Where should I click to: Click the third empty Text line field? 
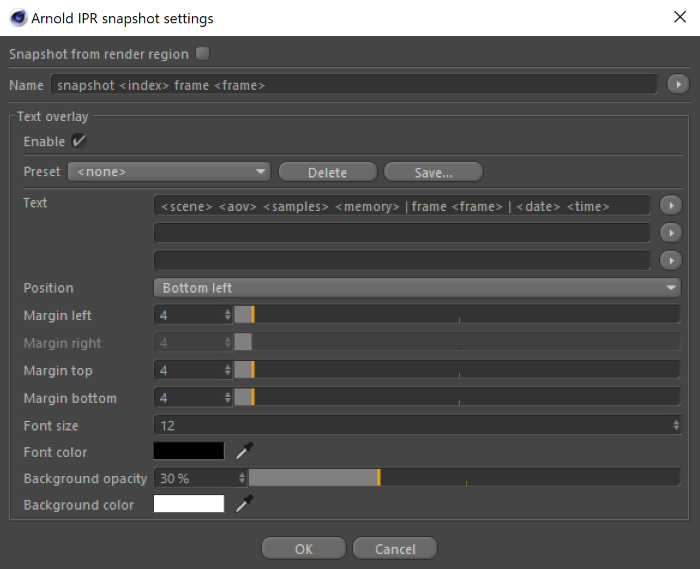click(402, 261)
